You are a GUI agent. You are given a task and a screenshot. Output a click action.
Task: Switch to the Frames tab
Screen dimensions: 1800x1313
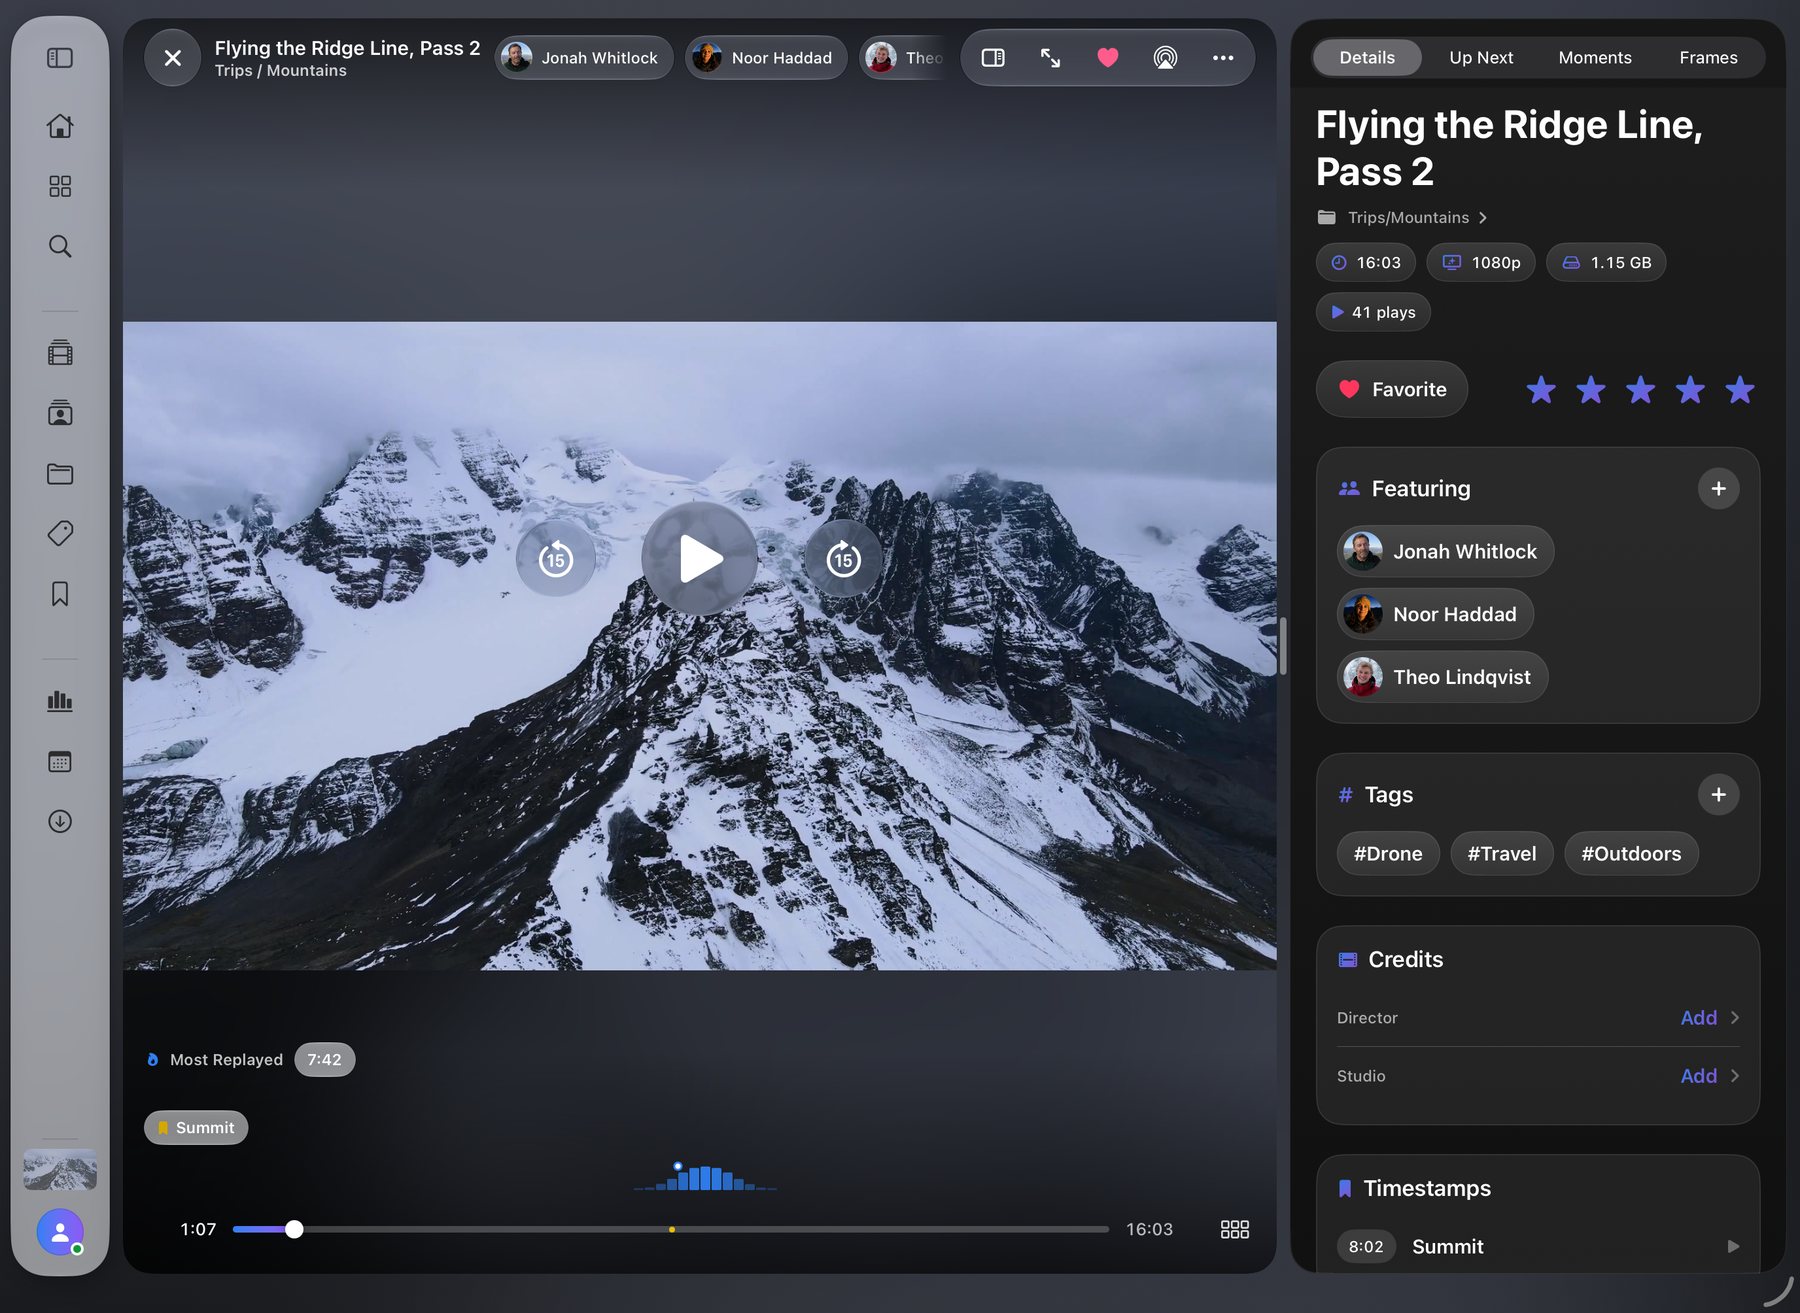tap(1708, 58)
